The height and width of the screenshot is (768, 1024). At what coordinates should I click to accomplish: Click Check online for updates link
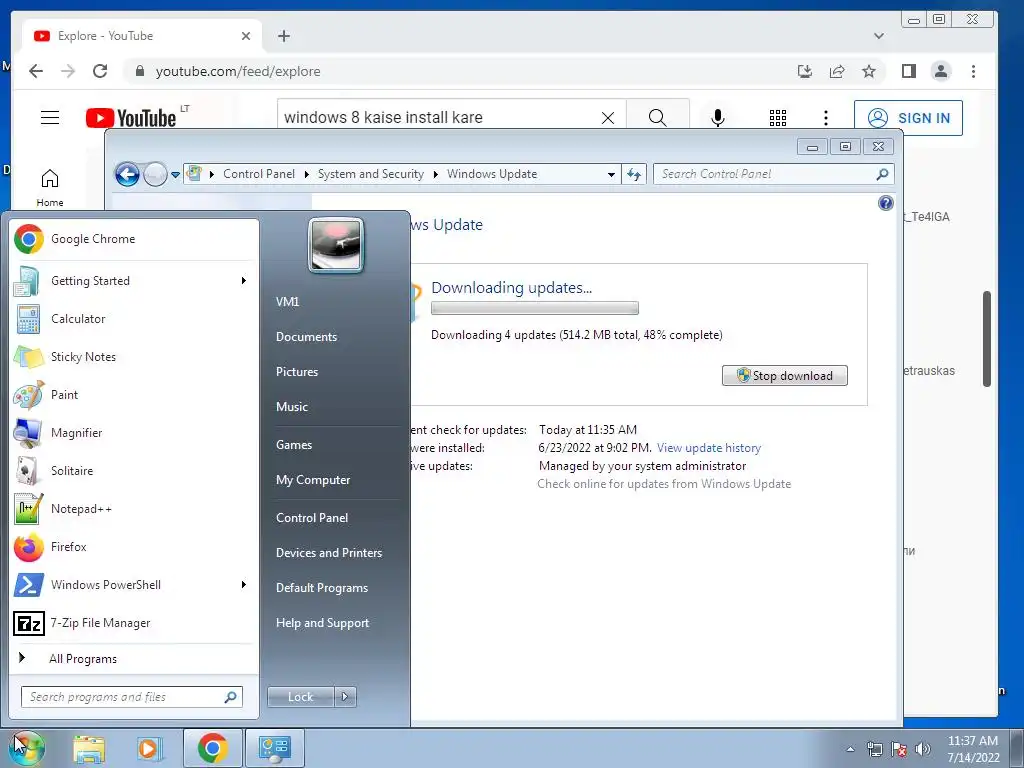[x=664, y=484]
